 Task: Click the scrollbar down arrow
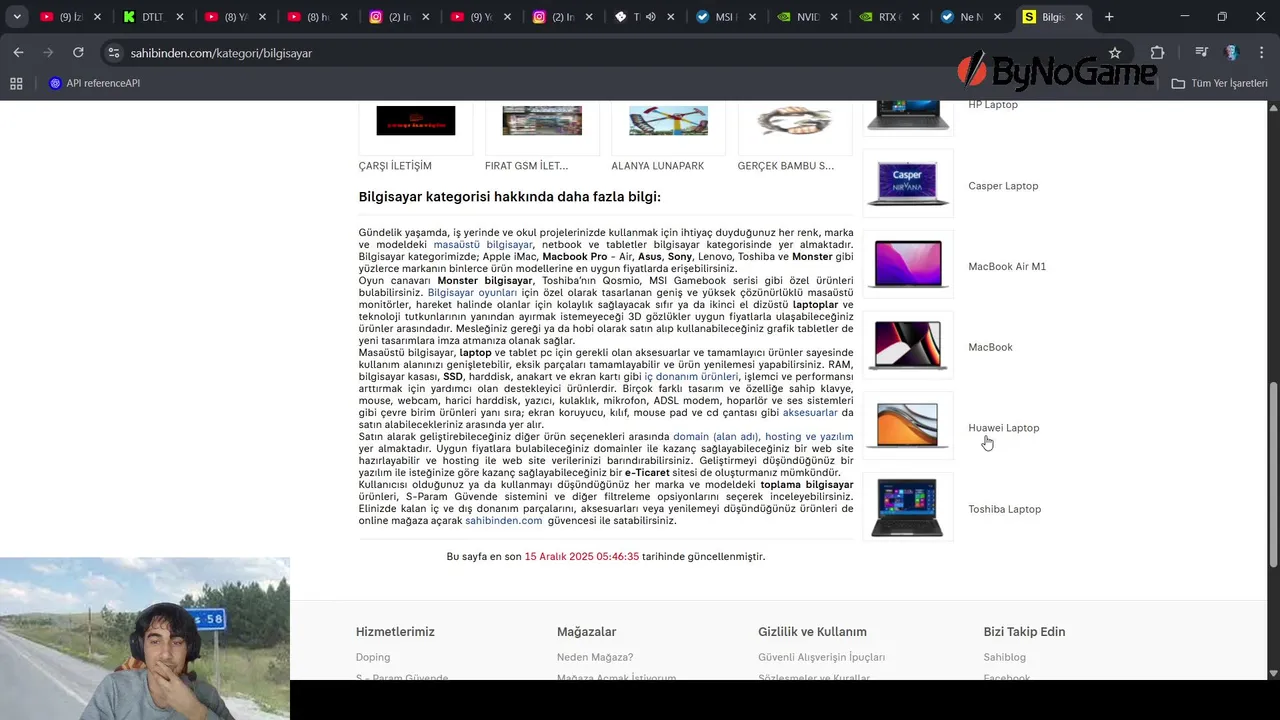(1273, 673)
